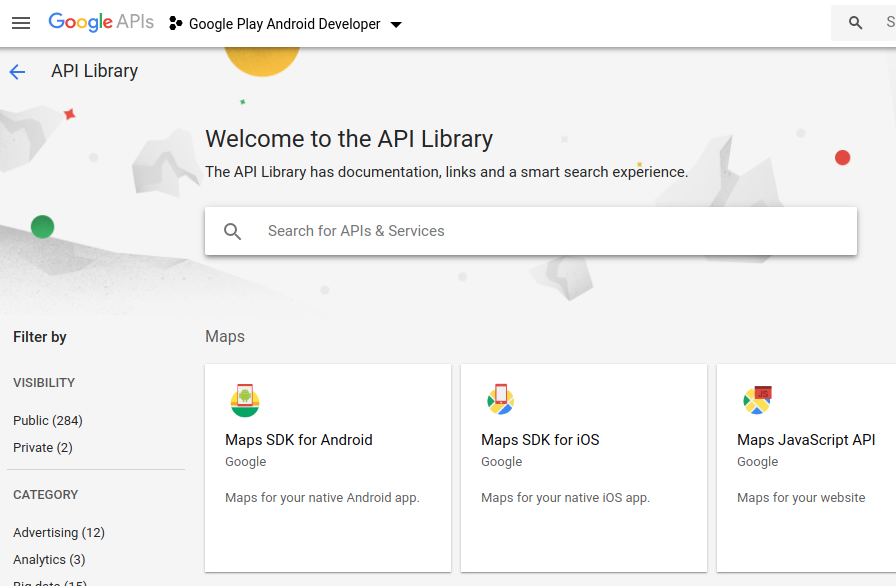Viewport: 896px width, 586px height.
Task: Click the back arrow next to API Library
Action: [17, 71]
